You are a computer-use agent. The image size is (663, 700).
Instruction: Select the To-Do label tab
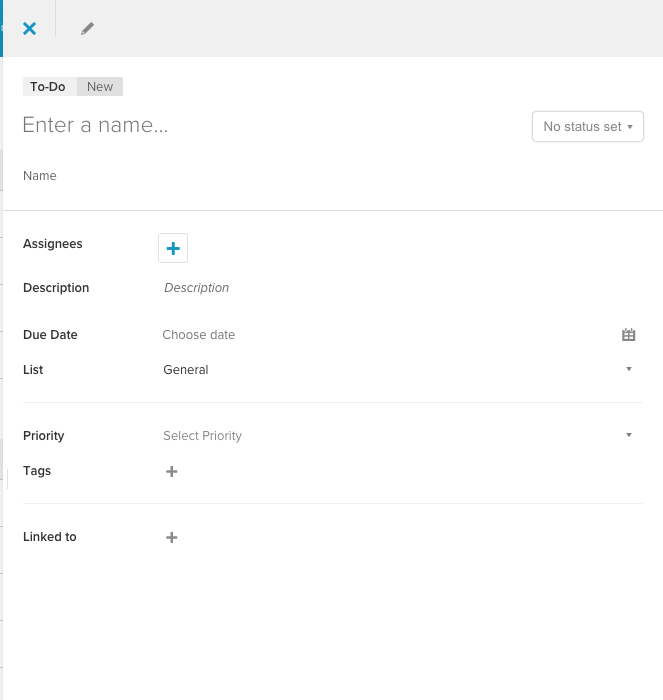(48, 87)
